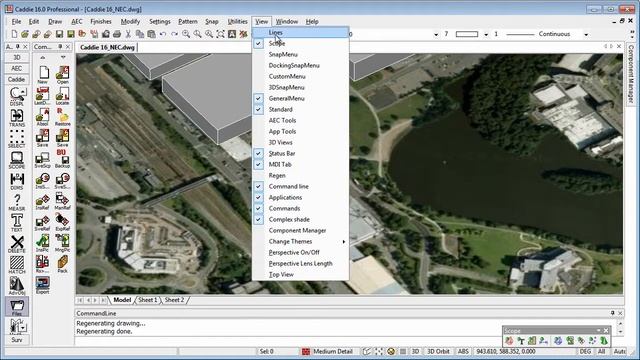Viewport: 640px width, 360px height.
Task: Click the line weight preview box
Action: pyautogui.click(x=467, y=34)
